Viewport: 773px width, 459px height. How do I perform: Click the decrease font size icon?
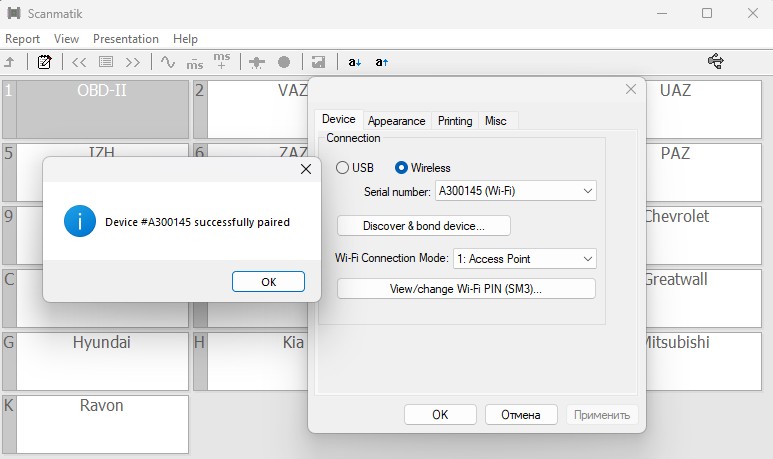pos(355,62)
